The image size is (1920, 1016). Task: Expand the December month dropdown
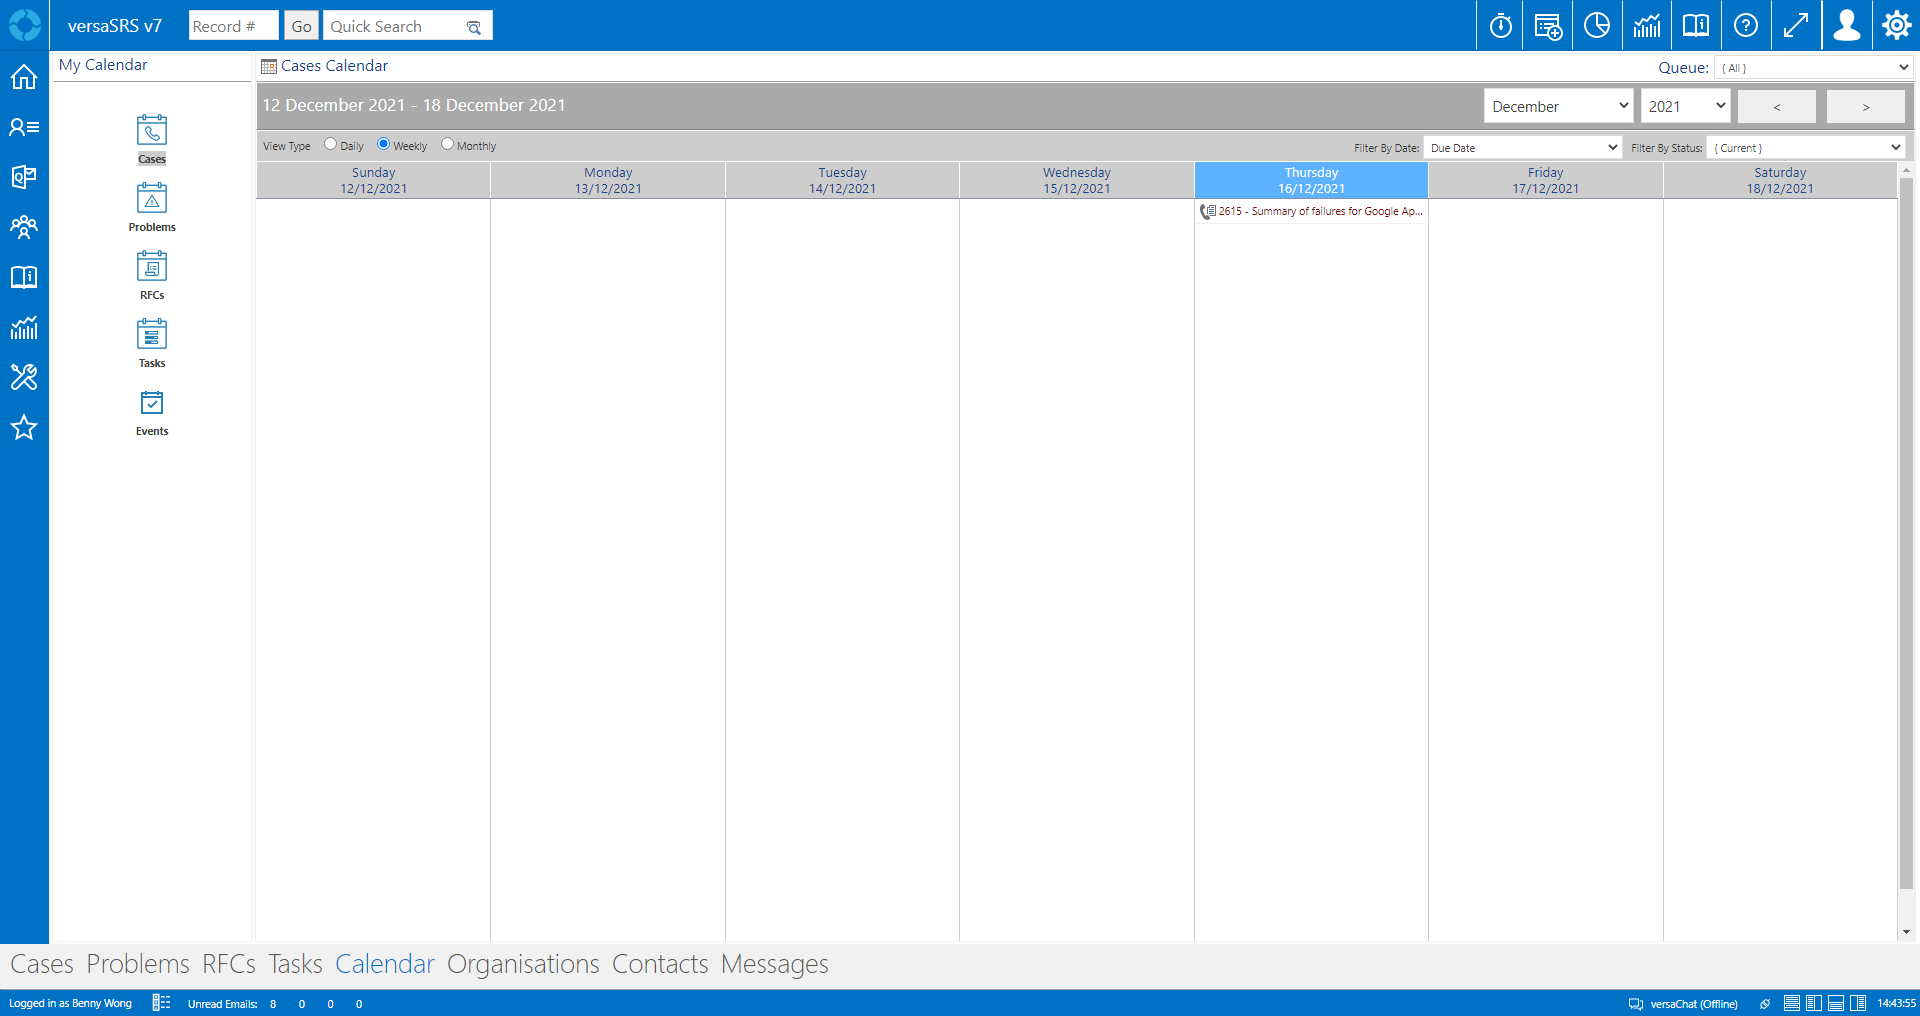[1558, 106]
